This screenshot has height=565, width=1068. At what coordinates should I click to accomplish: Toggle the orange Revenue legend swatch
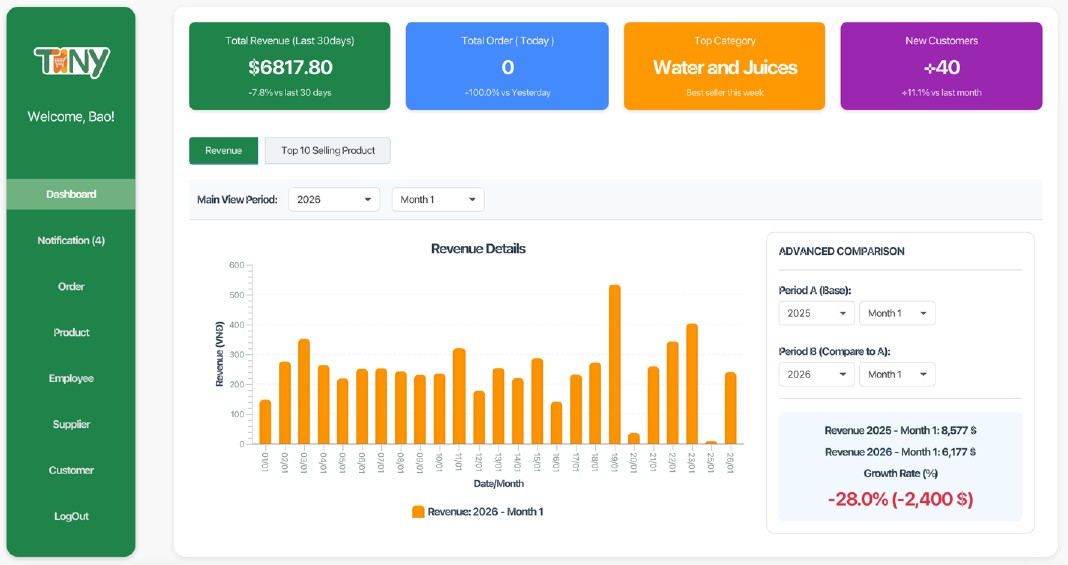pyautogui.click(x=418, y=512)
